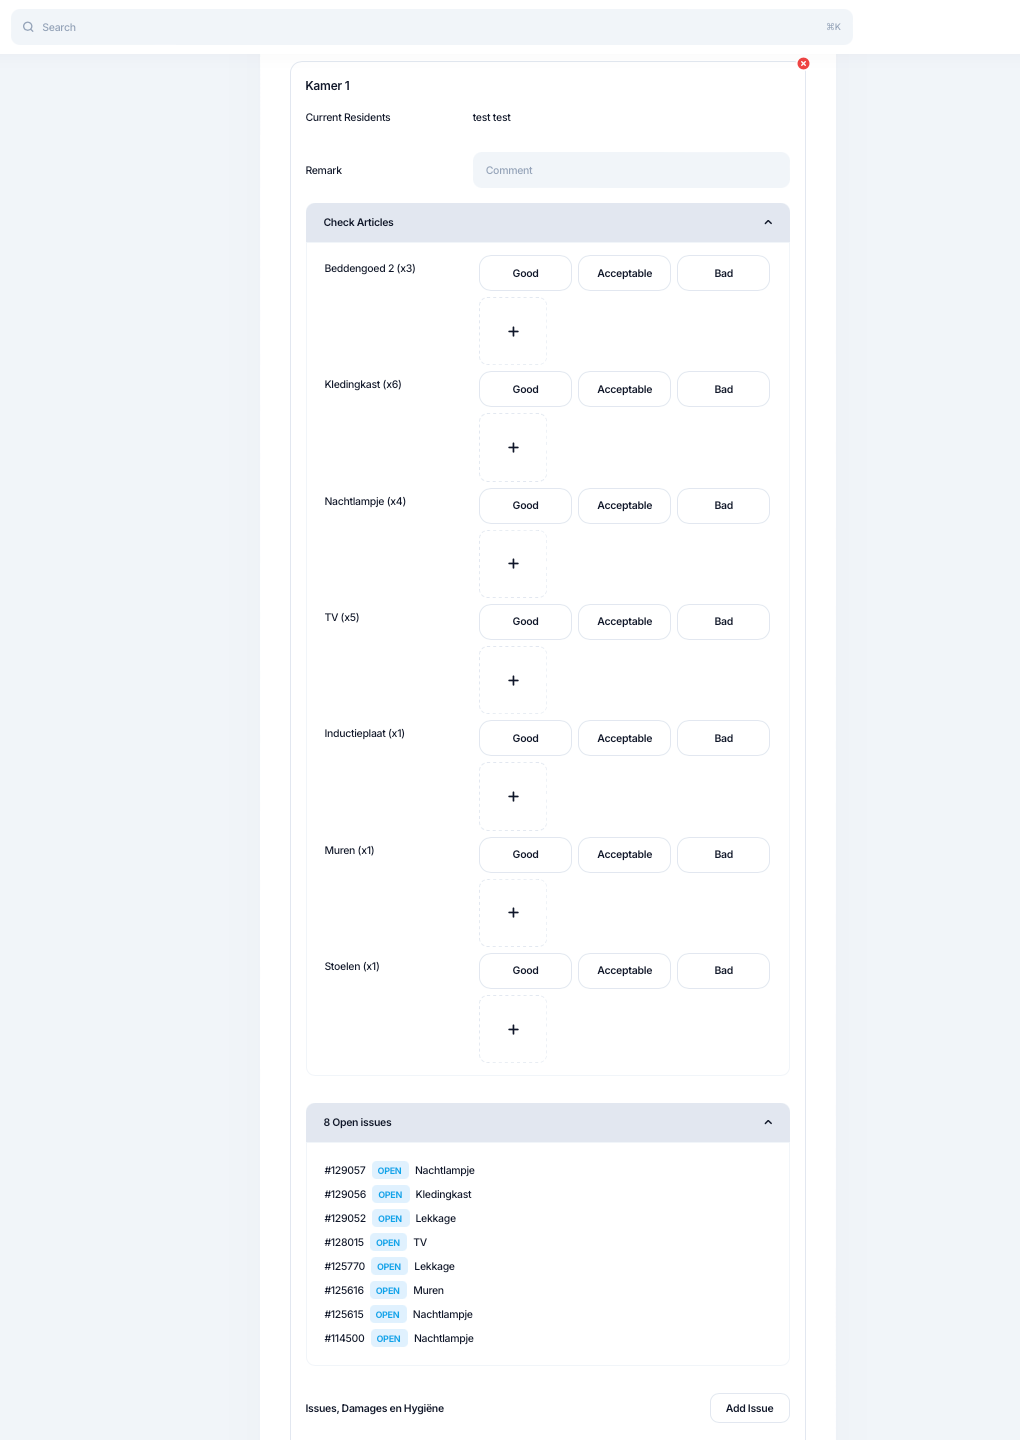Image resolution: width=1020 pixels, height=1440 pixels.
Task: Click the plus tile under Nachtlampje
Action: tap(513, 564)
